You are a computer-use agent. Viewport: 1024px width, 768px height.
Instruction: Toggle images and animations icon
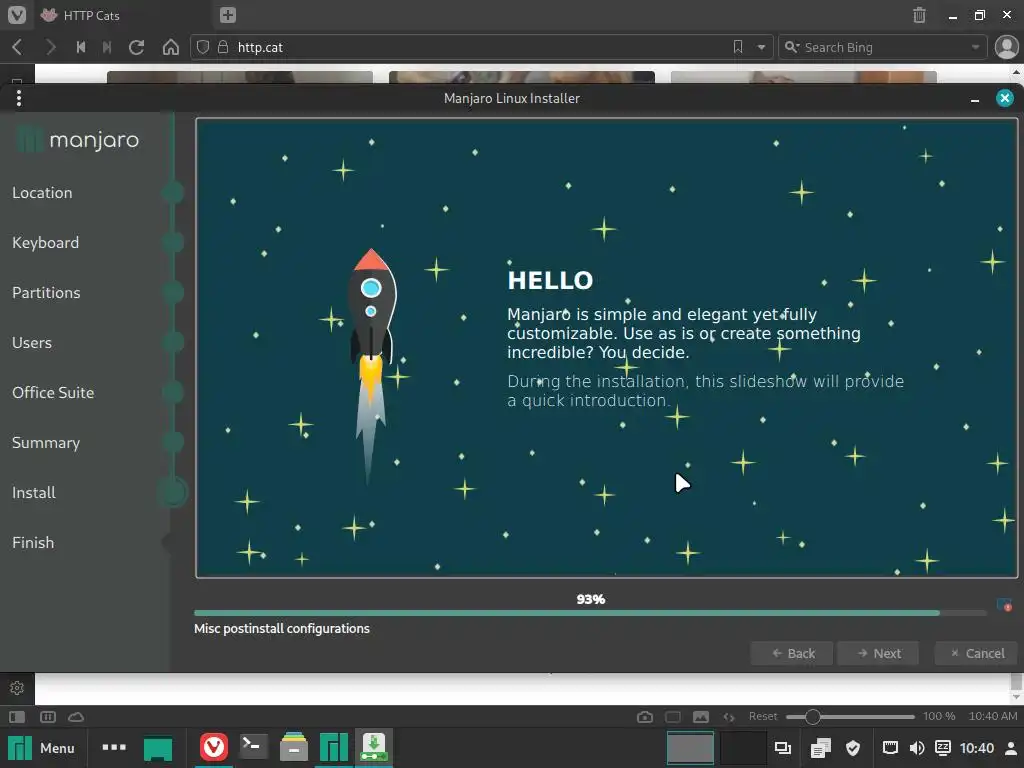pyautogui.click(x=701, y=716)
